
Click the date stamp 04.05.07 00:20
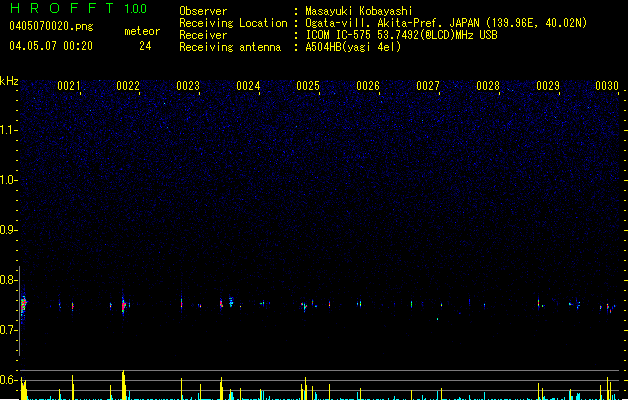point(51,46)
